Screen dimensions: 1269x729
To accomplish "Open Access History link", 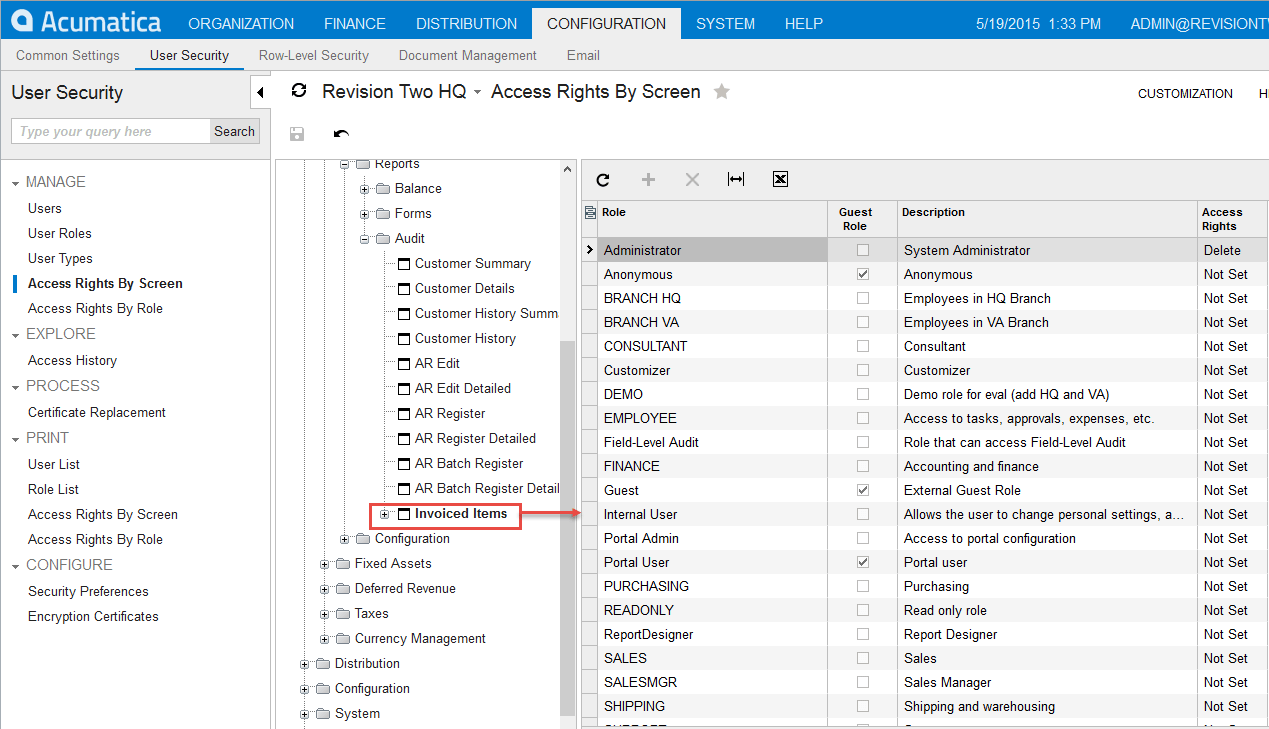I will [x=72, y=360].
